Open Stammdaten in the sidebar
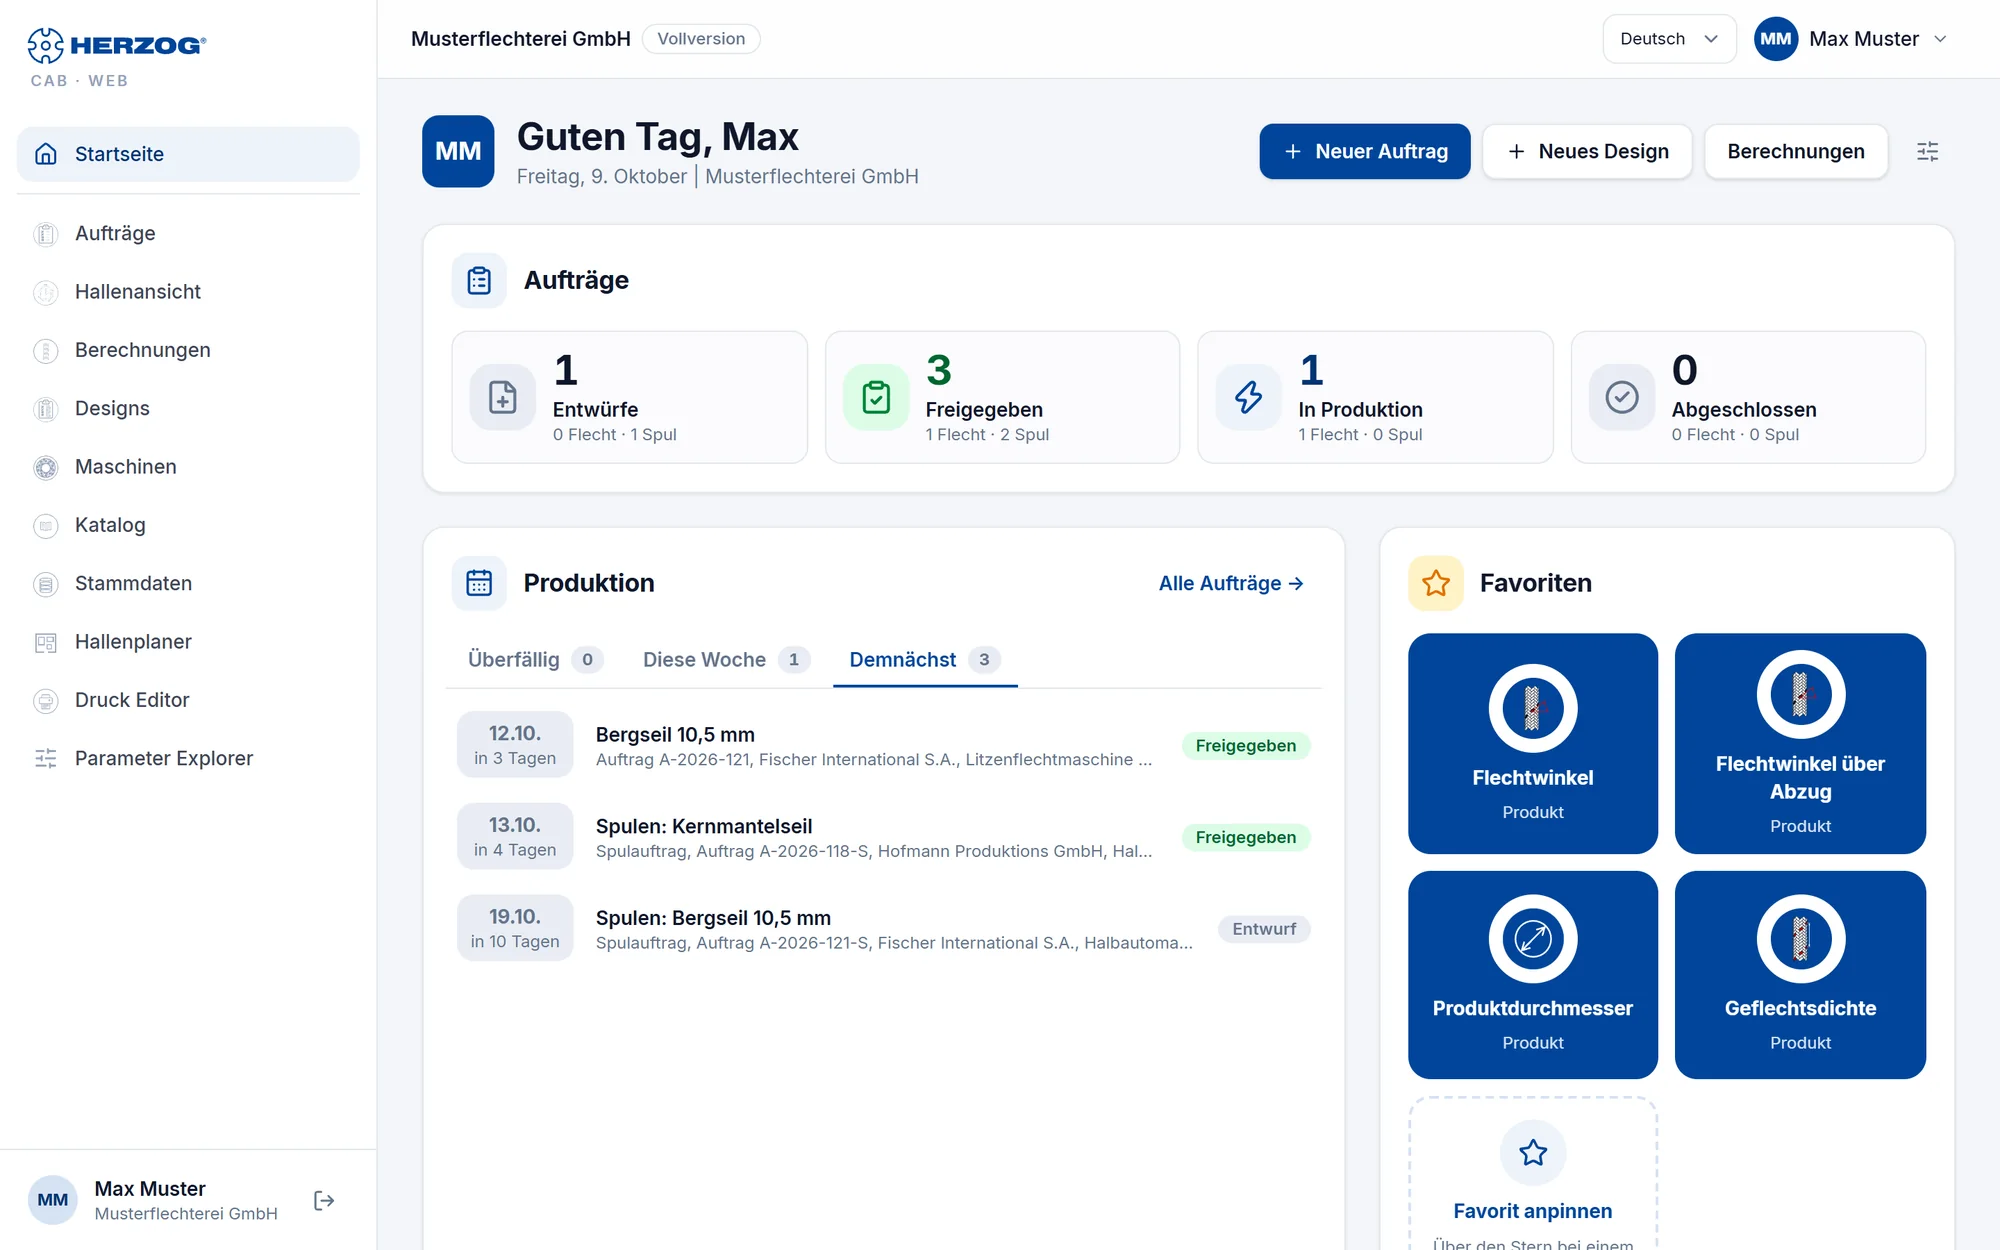Image resolution: width=2000 pixels, height=1250 pixels. click(188, 584)
